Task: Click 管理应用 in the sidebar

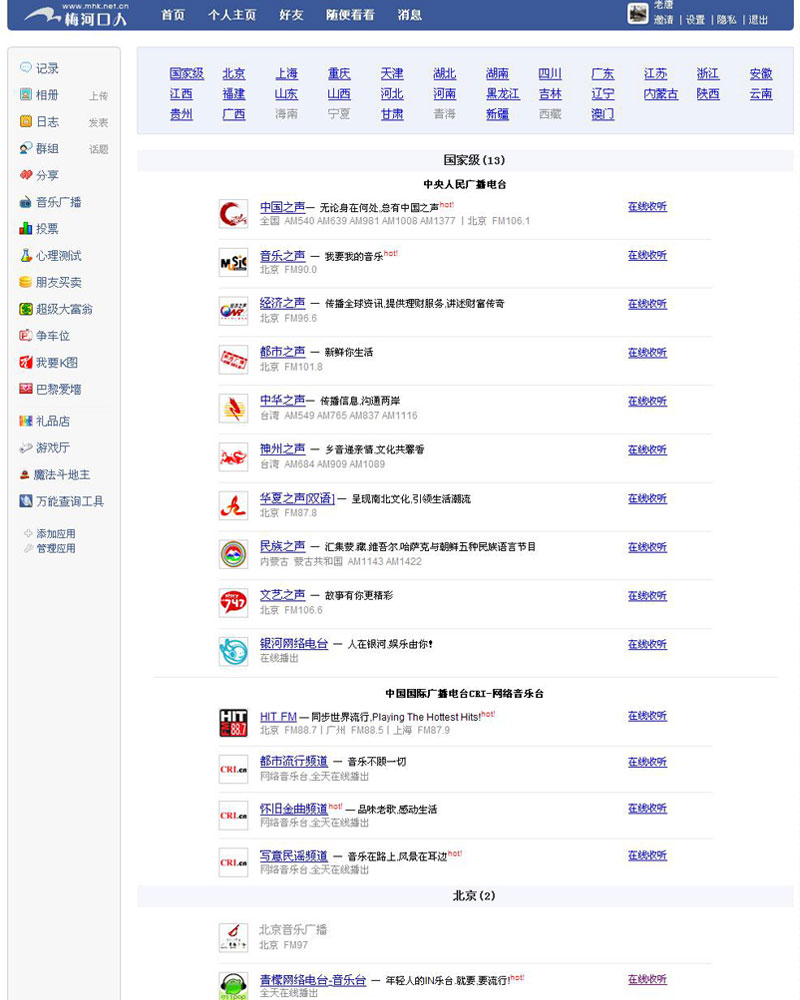Action: [x=56, y=548]
